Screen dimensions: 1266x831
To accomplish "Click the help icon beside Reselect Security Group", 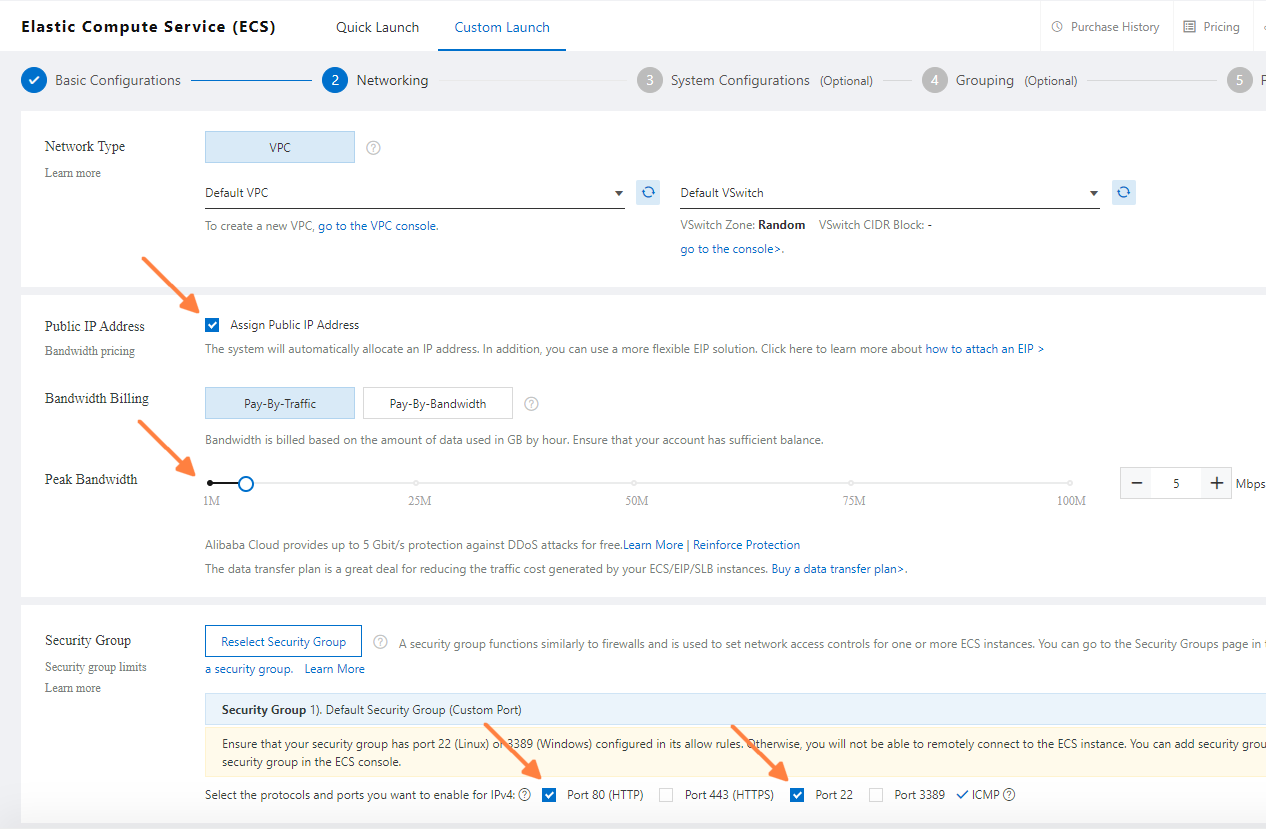I will tap(380, 642).
